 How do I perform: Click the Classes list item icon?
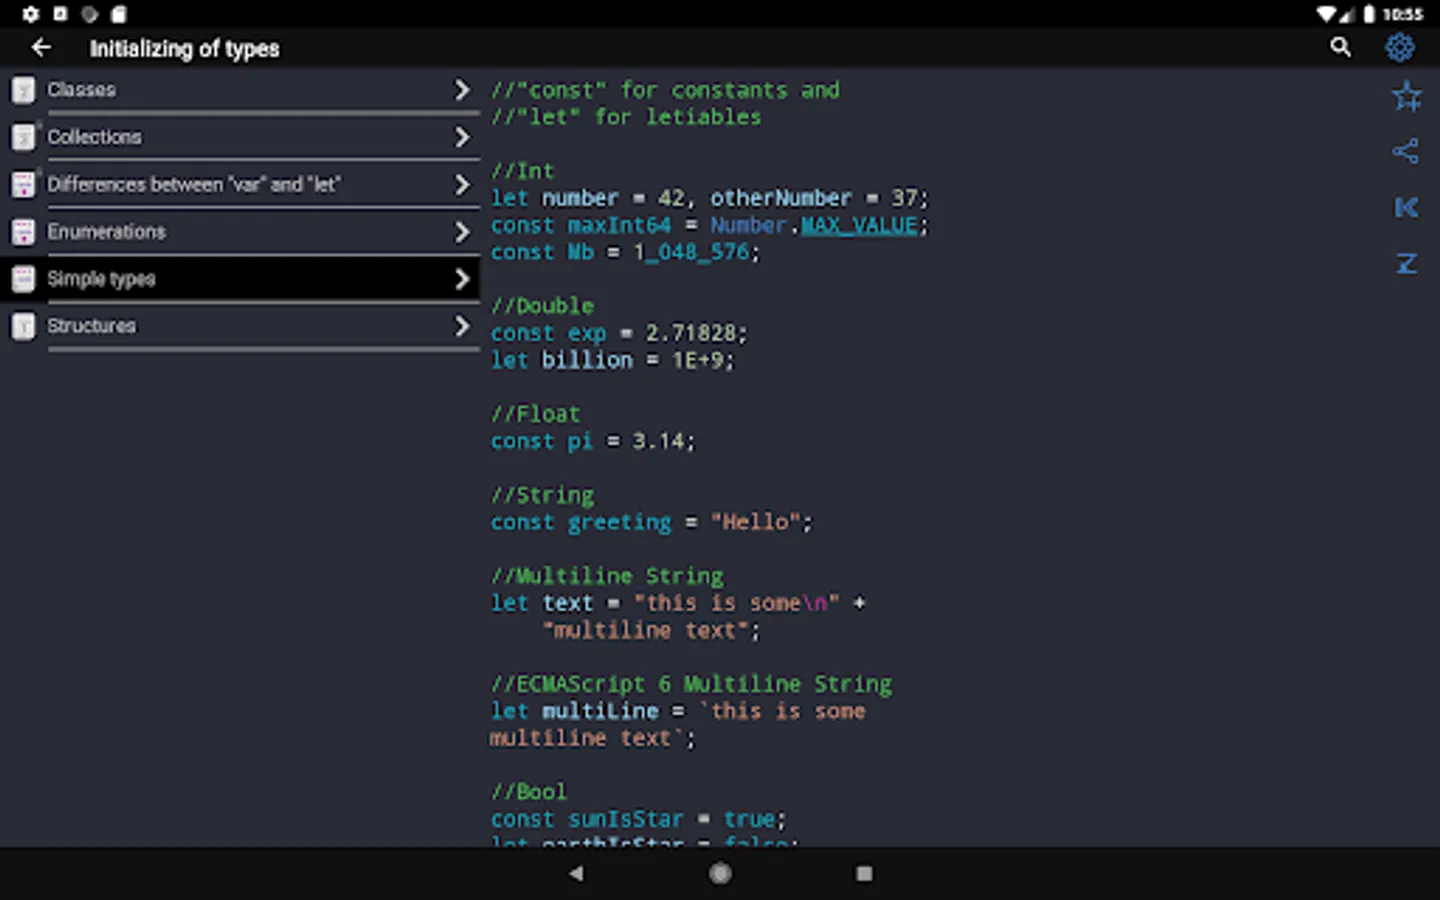coord(23,90)
